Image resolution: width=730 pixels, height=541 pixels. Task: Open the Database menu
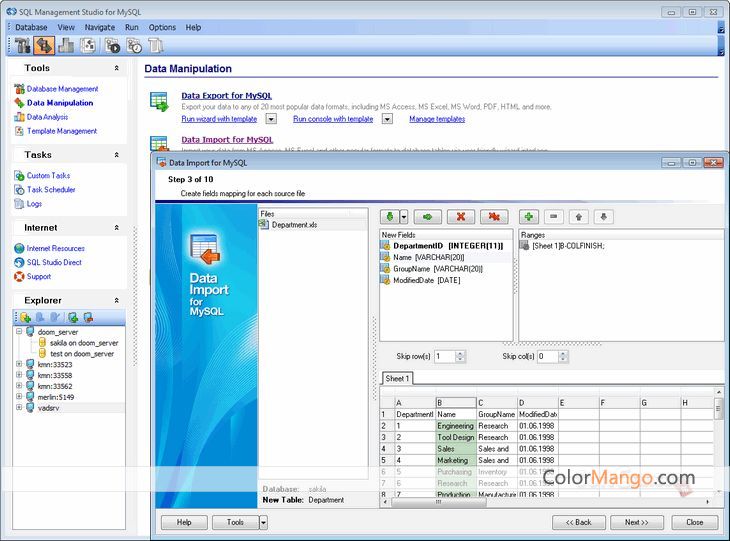[x=31, y=27]
